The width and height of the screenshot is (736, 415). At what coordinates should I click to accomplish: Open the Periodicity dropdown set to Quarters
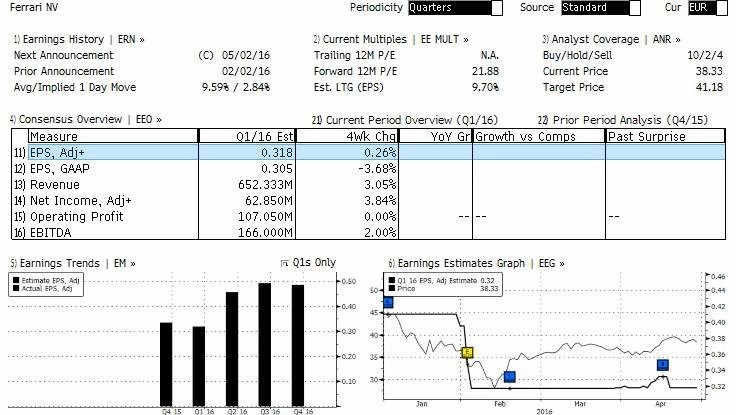click(455, 8)
